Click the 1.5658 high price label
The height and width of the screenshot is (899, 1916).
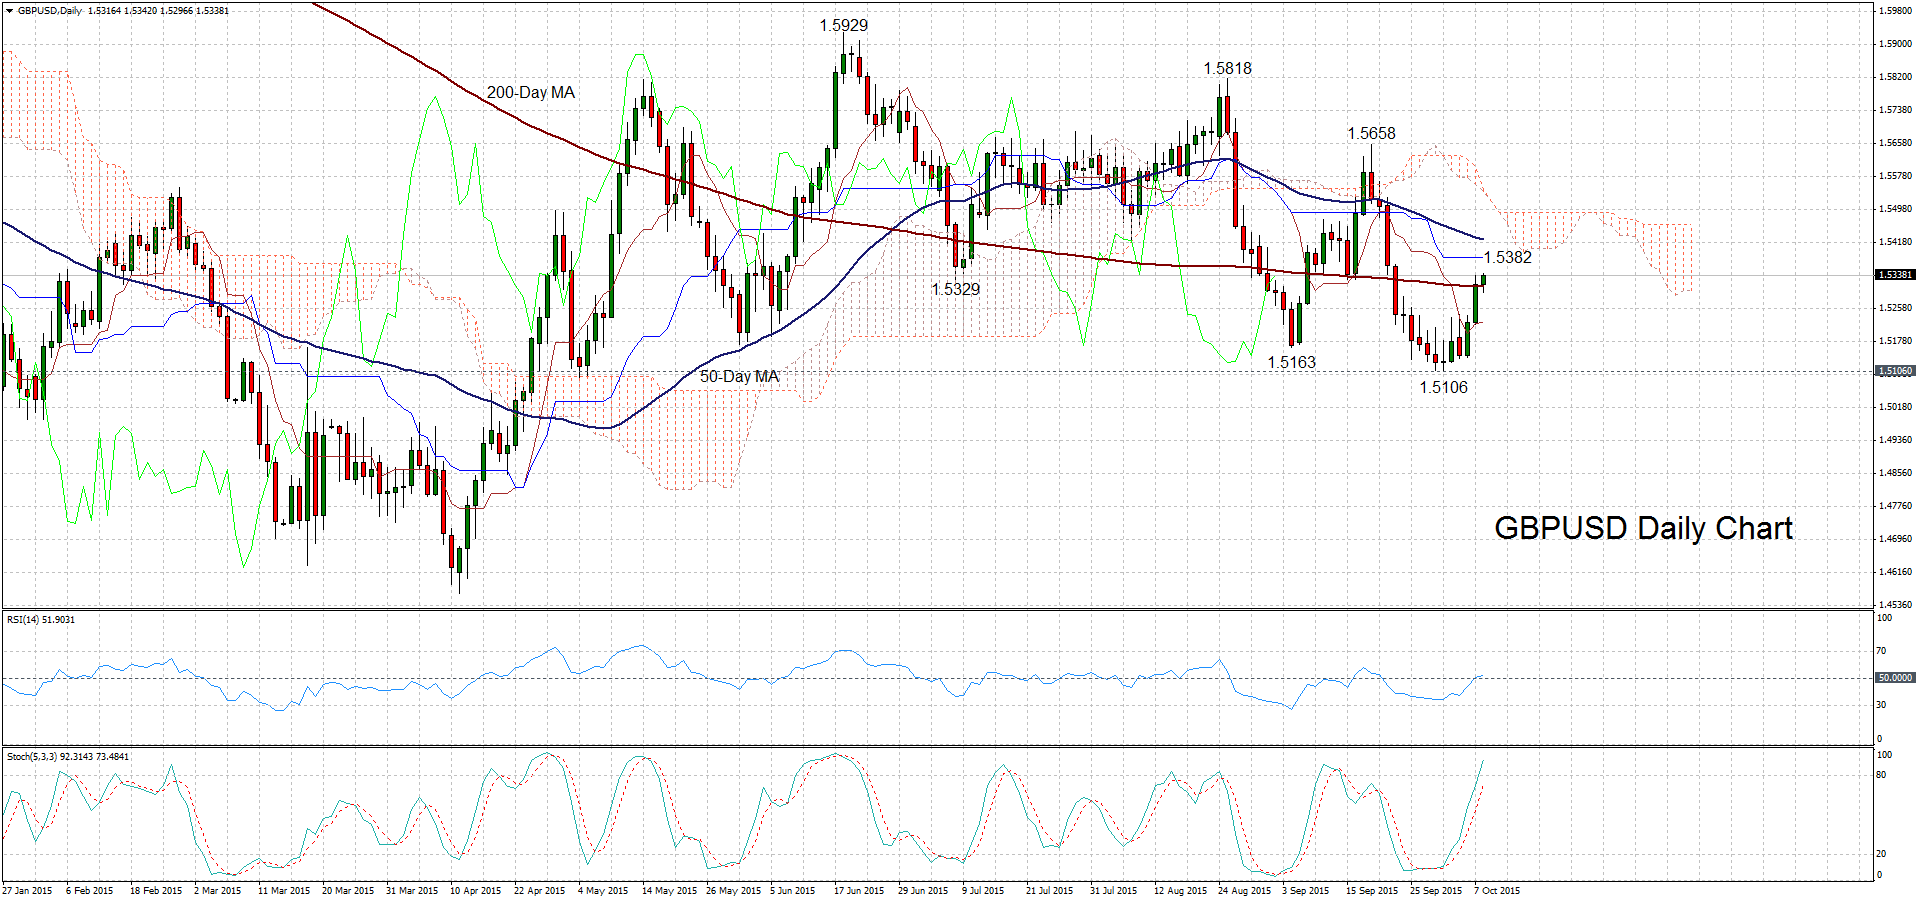tap(1371, 134)
